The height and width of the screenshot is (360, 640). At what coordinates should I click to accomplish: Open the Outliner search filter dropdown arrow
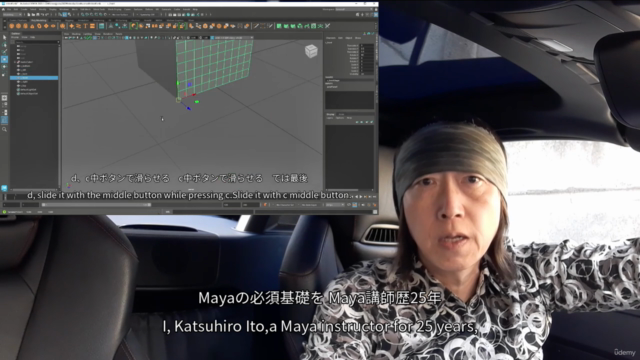58,42
